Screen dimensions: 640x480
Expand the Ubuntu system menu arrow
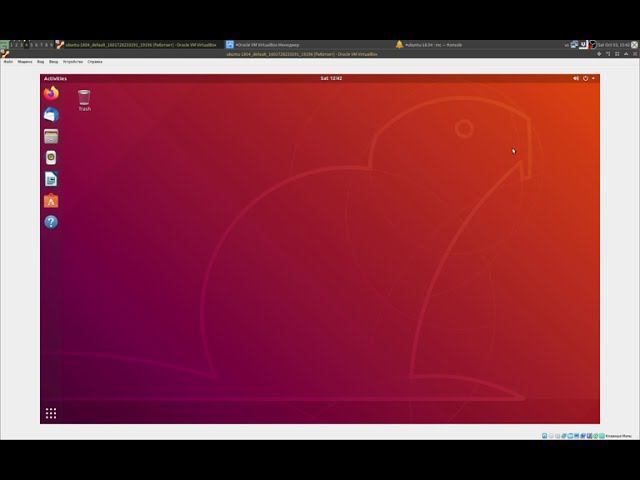tap(593, 78)
